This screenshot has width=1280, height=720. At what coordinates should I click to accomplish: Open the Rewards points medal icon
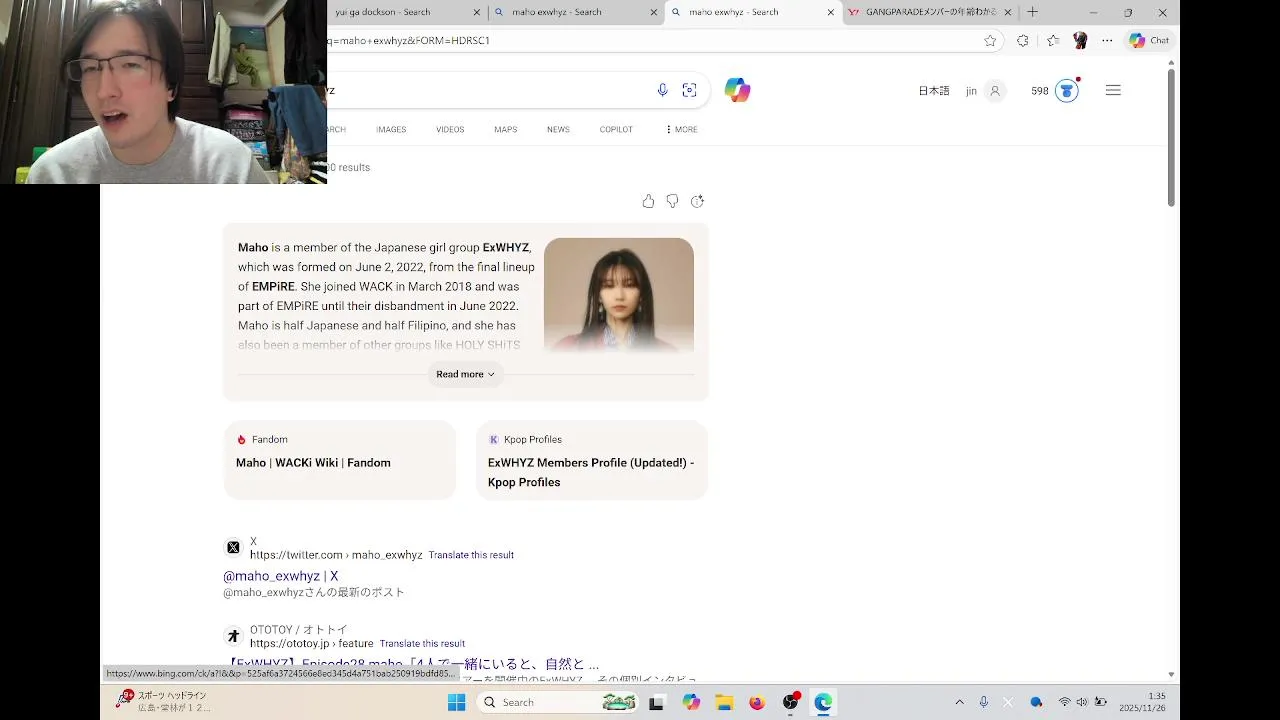(1067, 91)
